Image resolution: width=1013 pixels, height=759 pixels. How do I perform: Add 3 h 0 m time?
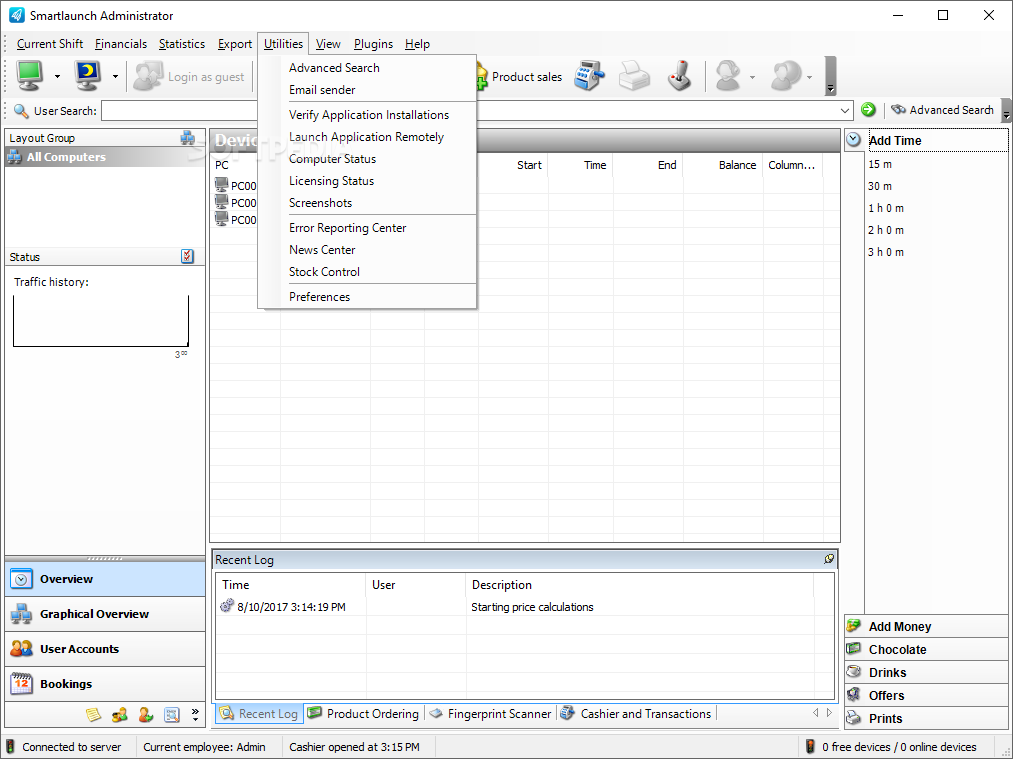pyautogui.click(x=886, y=252)
